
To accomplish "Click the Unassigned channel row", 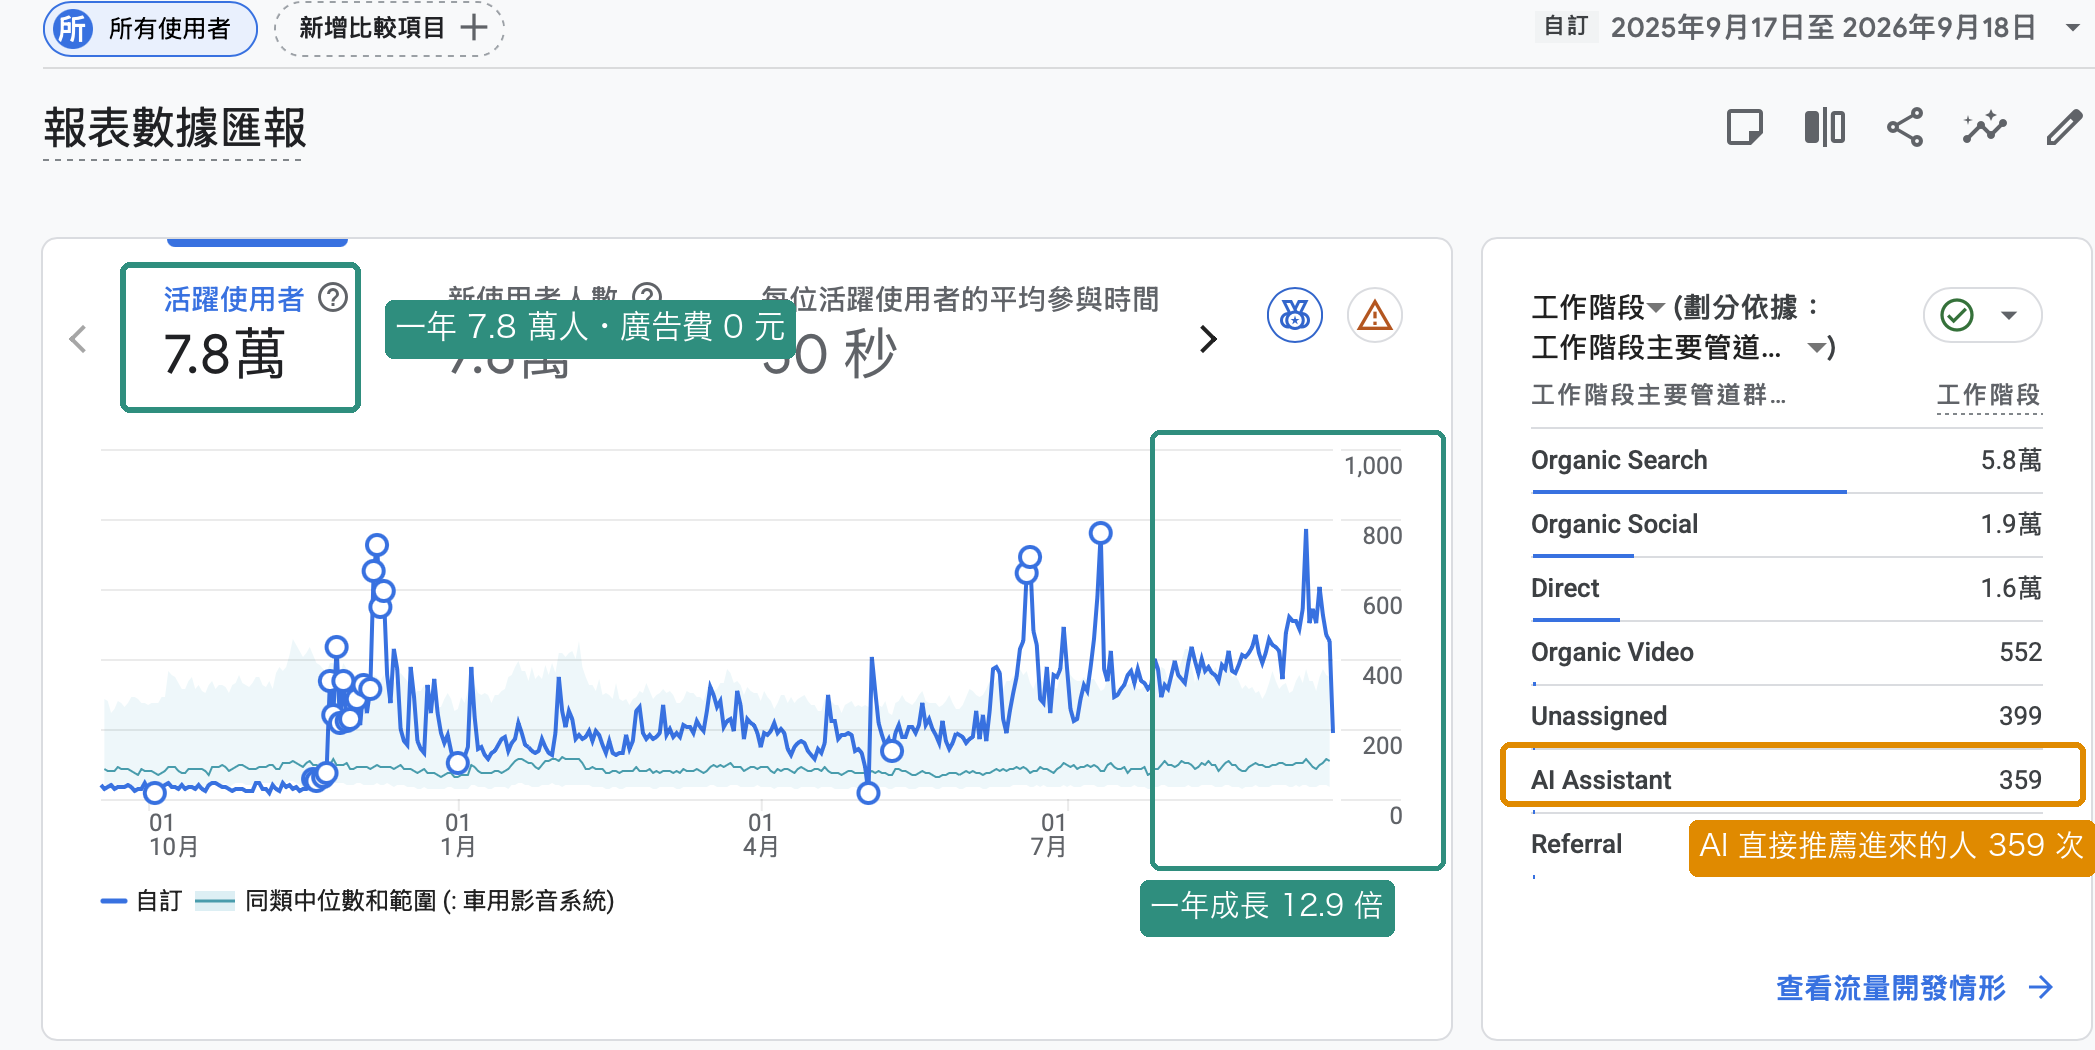I will pyautogui.click(x=1786, y=716).
